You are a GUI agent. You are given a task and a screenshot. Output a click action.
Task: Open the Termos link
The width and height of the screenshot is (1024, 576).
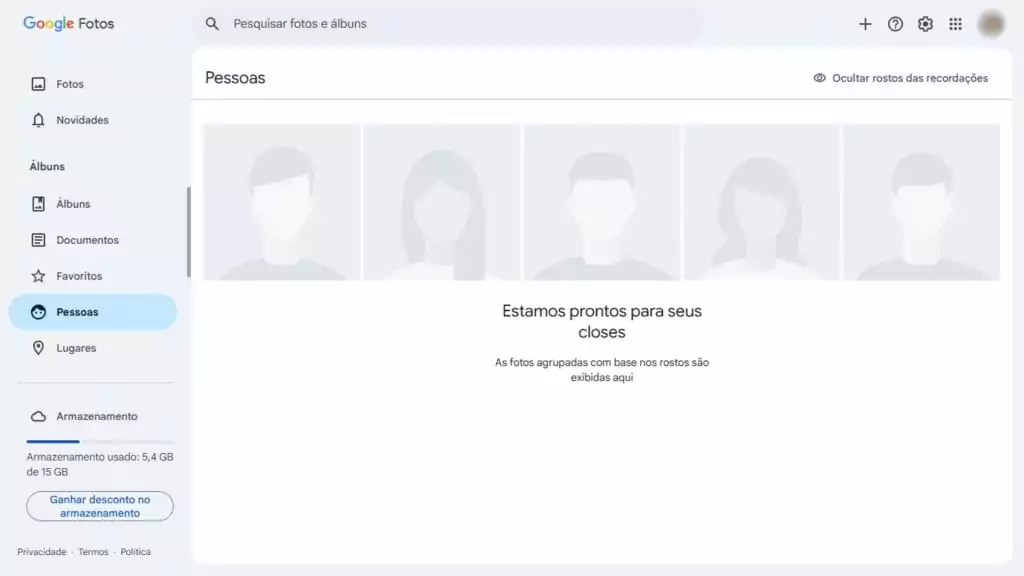click(x=93, y=552)
